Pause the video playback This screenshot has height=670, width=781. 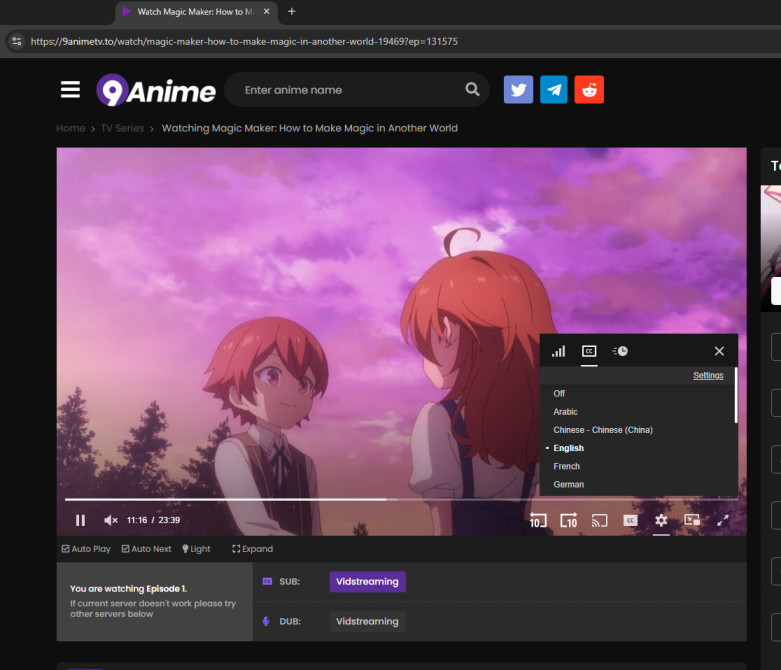click(x=80, y=520)
